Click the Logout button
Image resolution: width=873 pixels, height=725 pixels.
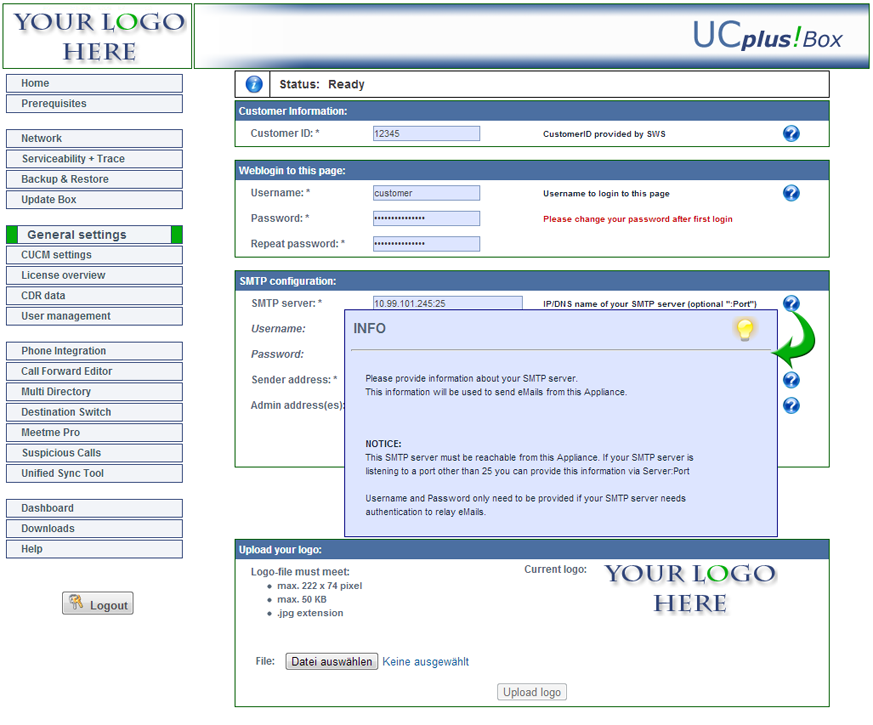coord(98,604)
